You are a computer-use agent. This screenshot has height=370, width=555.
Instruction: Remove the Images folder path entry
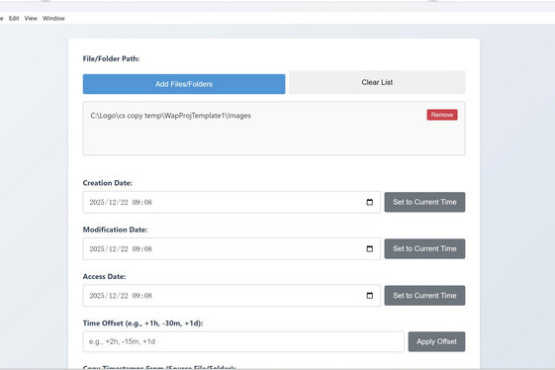pos(442,115)
